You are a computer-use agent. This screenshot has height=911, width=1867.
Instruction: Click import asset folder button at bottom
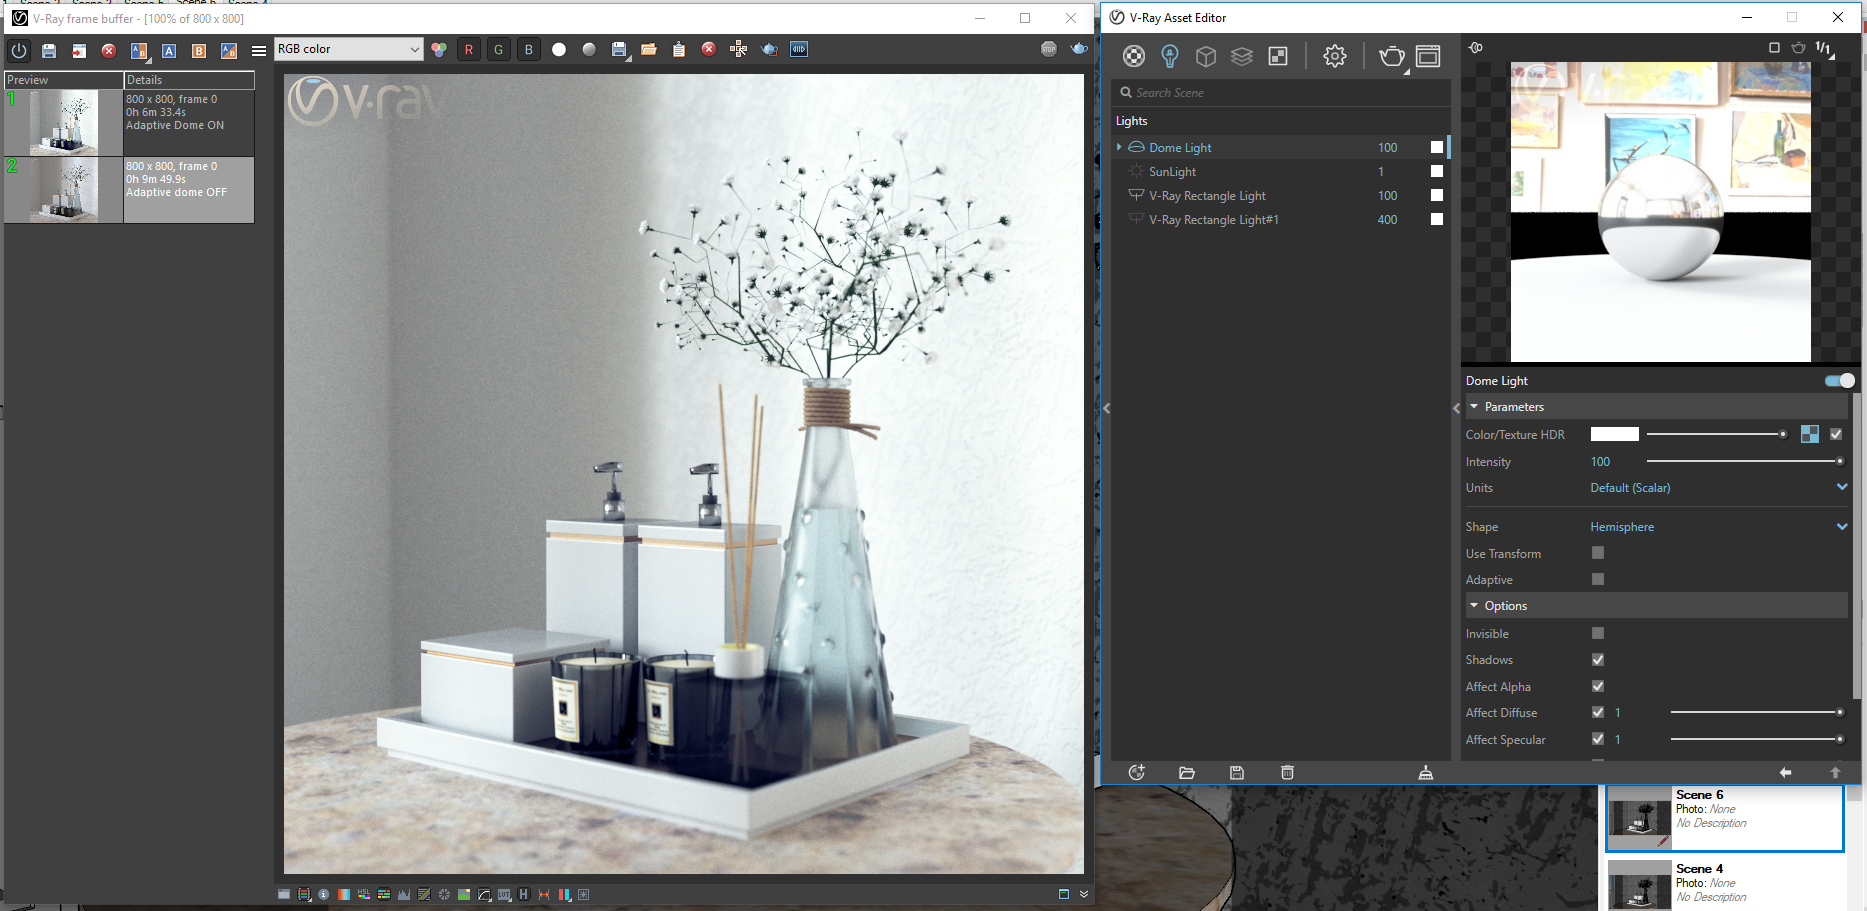coord(1187,772)
